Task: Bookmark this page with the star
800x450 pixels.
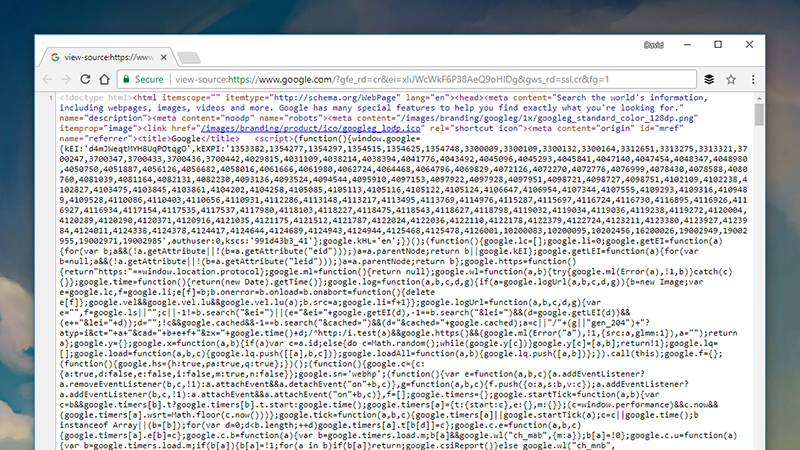Action: click(731, 79)
